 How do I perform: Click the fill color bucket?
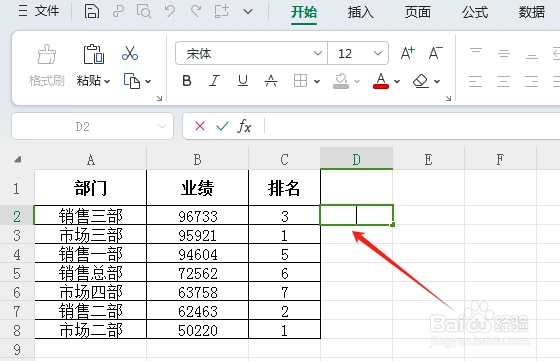click(x=341, y=81)
